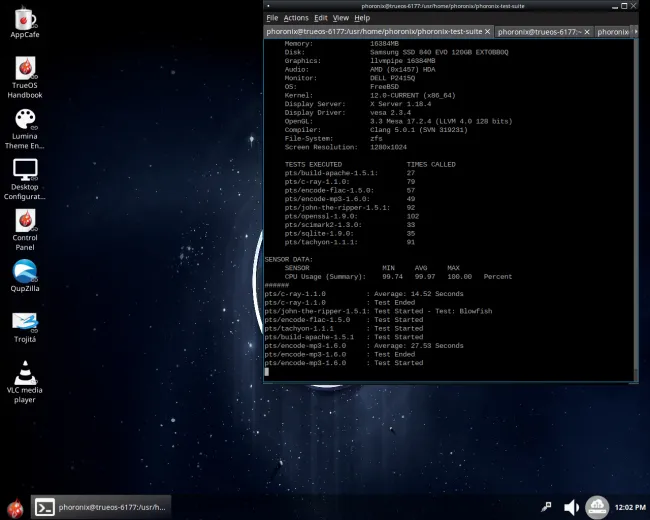Click the 'pts/openssl-1.9.0:' line
Image resolution: width=650 pixels, height=520 pixels.
tap(352, 216)
